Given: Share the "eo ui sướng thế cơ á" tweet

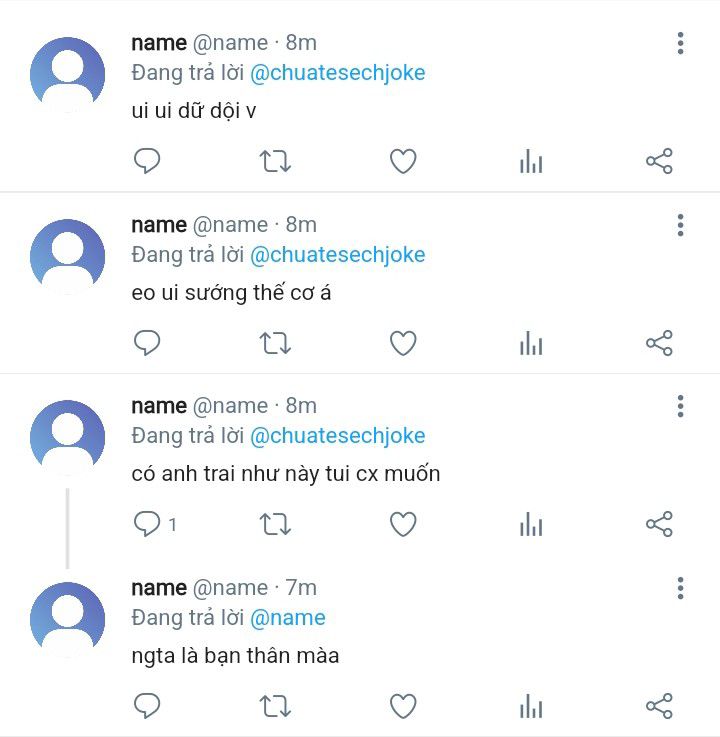Looking at the screenshot, I should (x=659, y=343).
